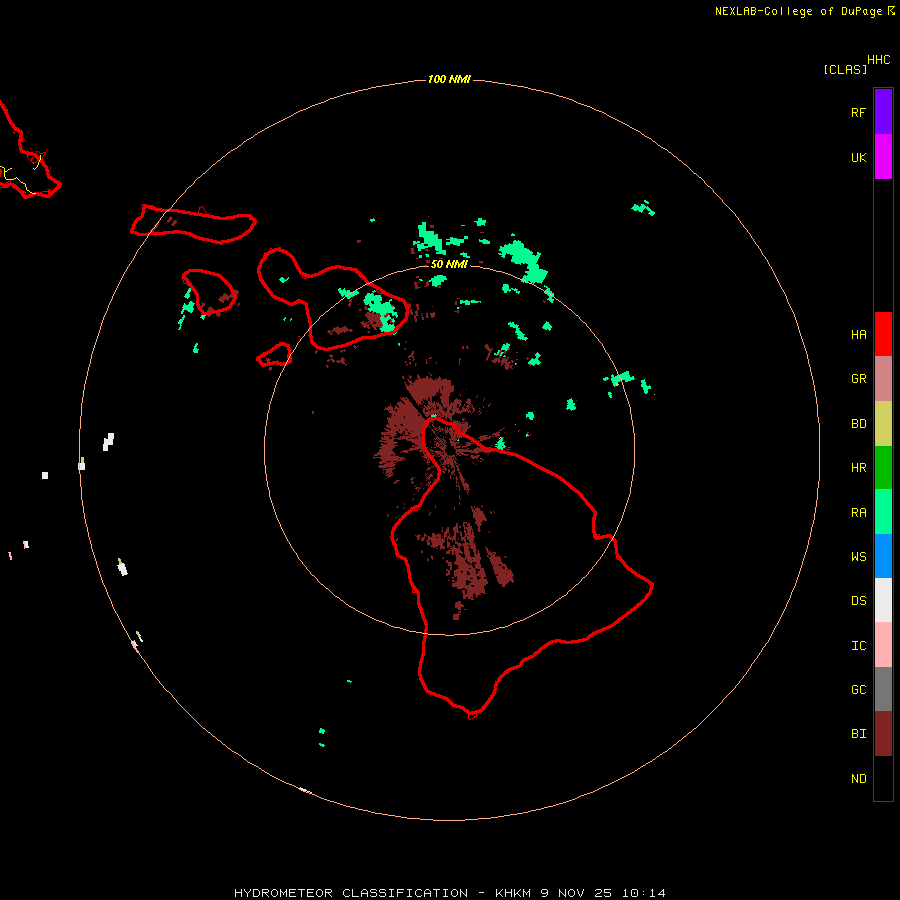This screenshot has width=900, height=900.
Task: Click the ND legend label
Action: (858, 779)
